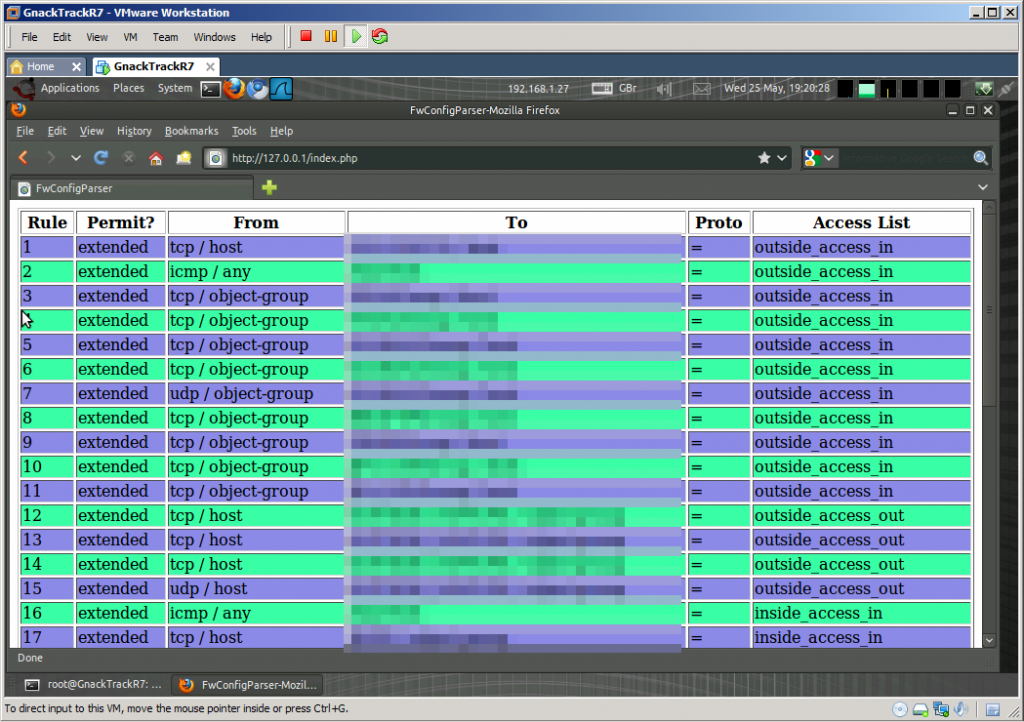Click the Chromium browser launcher icon

coord(258,89)
